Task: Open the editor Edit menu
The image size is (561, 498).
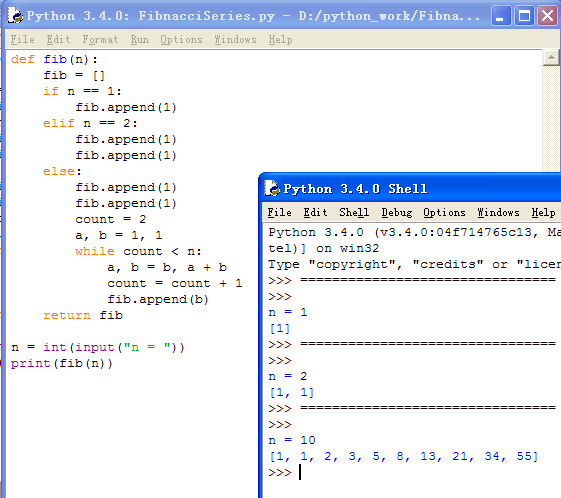Action: tap(58, 39)
